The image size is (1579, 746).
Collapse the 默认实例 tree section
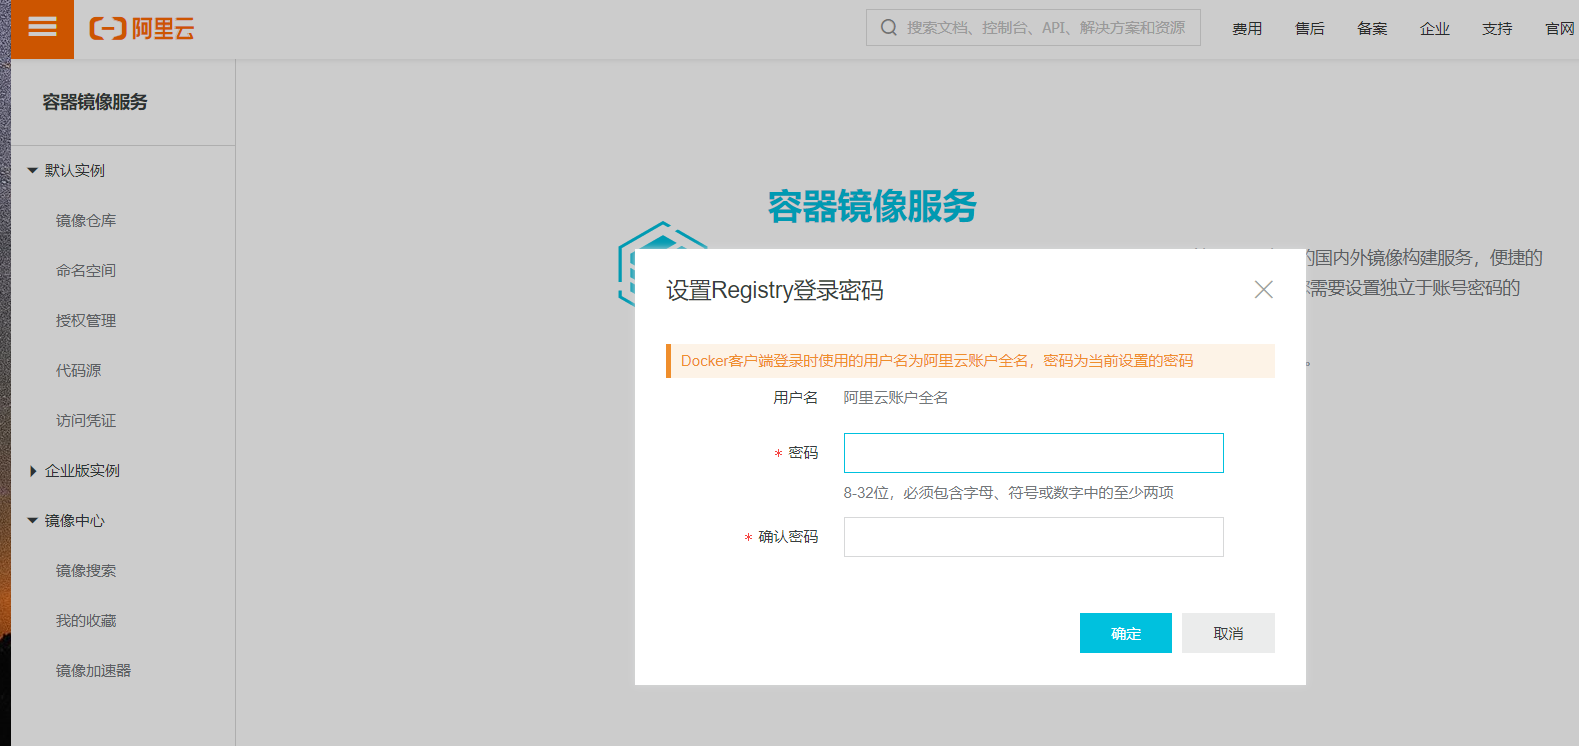[32, 171]
